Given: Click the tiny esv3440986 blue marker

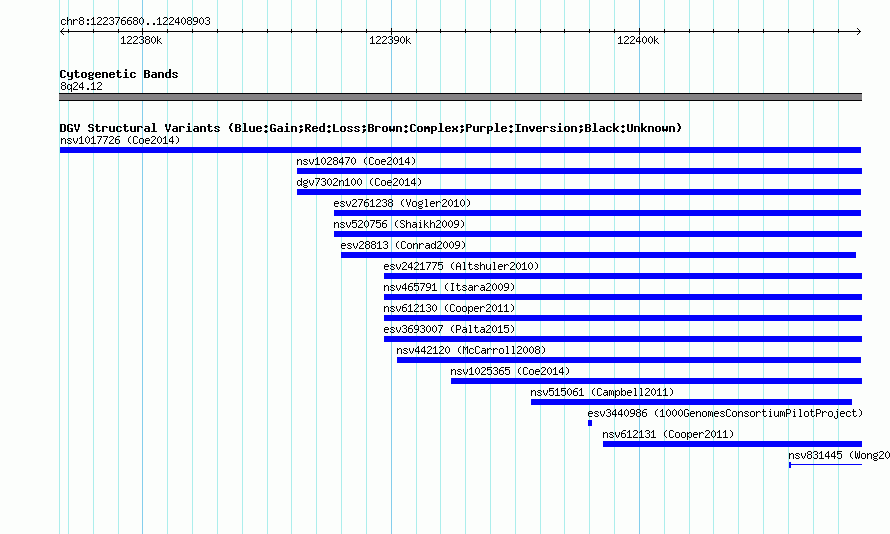Looking at the screenshot, I should point(590,423).
